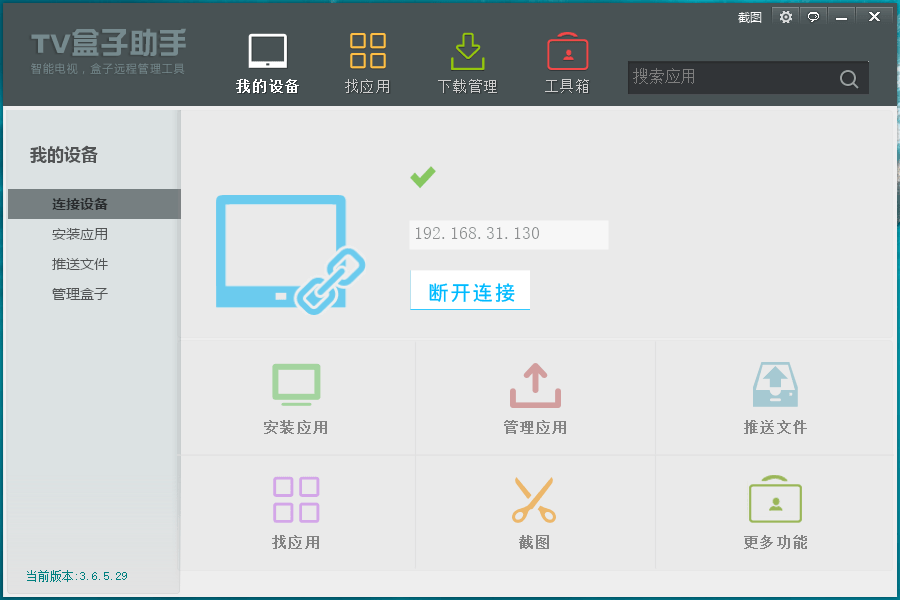Open the 工具箱 toolbox icon in top navigation

pyautogui.click(x=567, y=50)
